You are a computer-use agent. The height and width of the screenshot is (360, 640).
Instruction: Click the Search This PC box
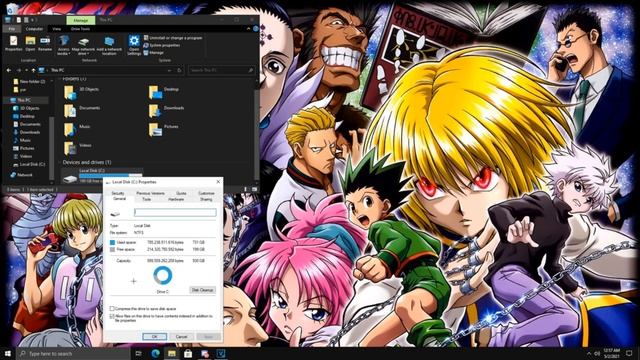click(221, 70)
